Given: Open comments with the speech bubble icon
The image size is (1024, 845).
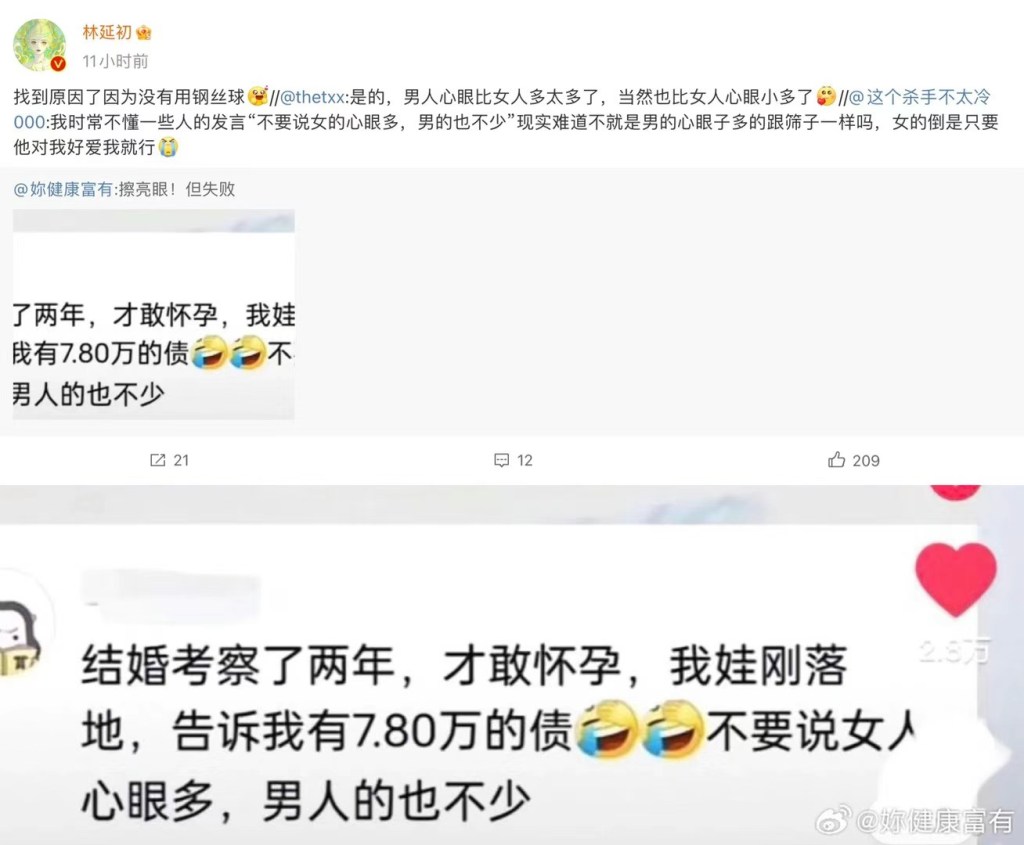Looking at the screenshot, I should point(501,460).
